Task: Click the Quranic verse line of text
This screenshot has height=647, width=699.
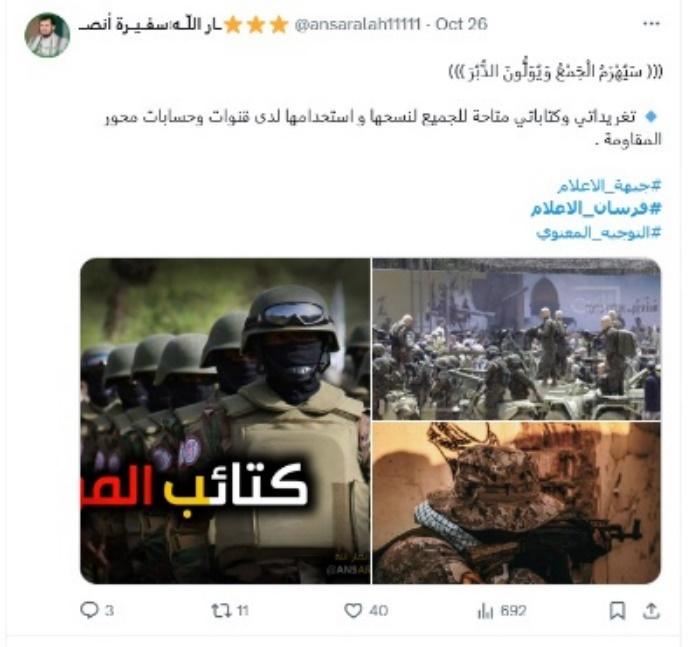Action: click(x=555, y=71)
